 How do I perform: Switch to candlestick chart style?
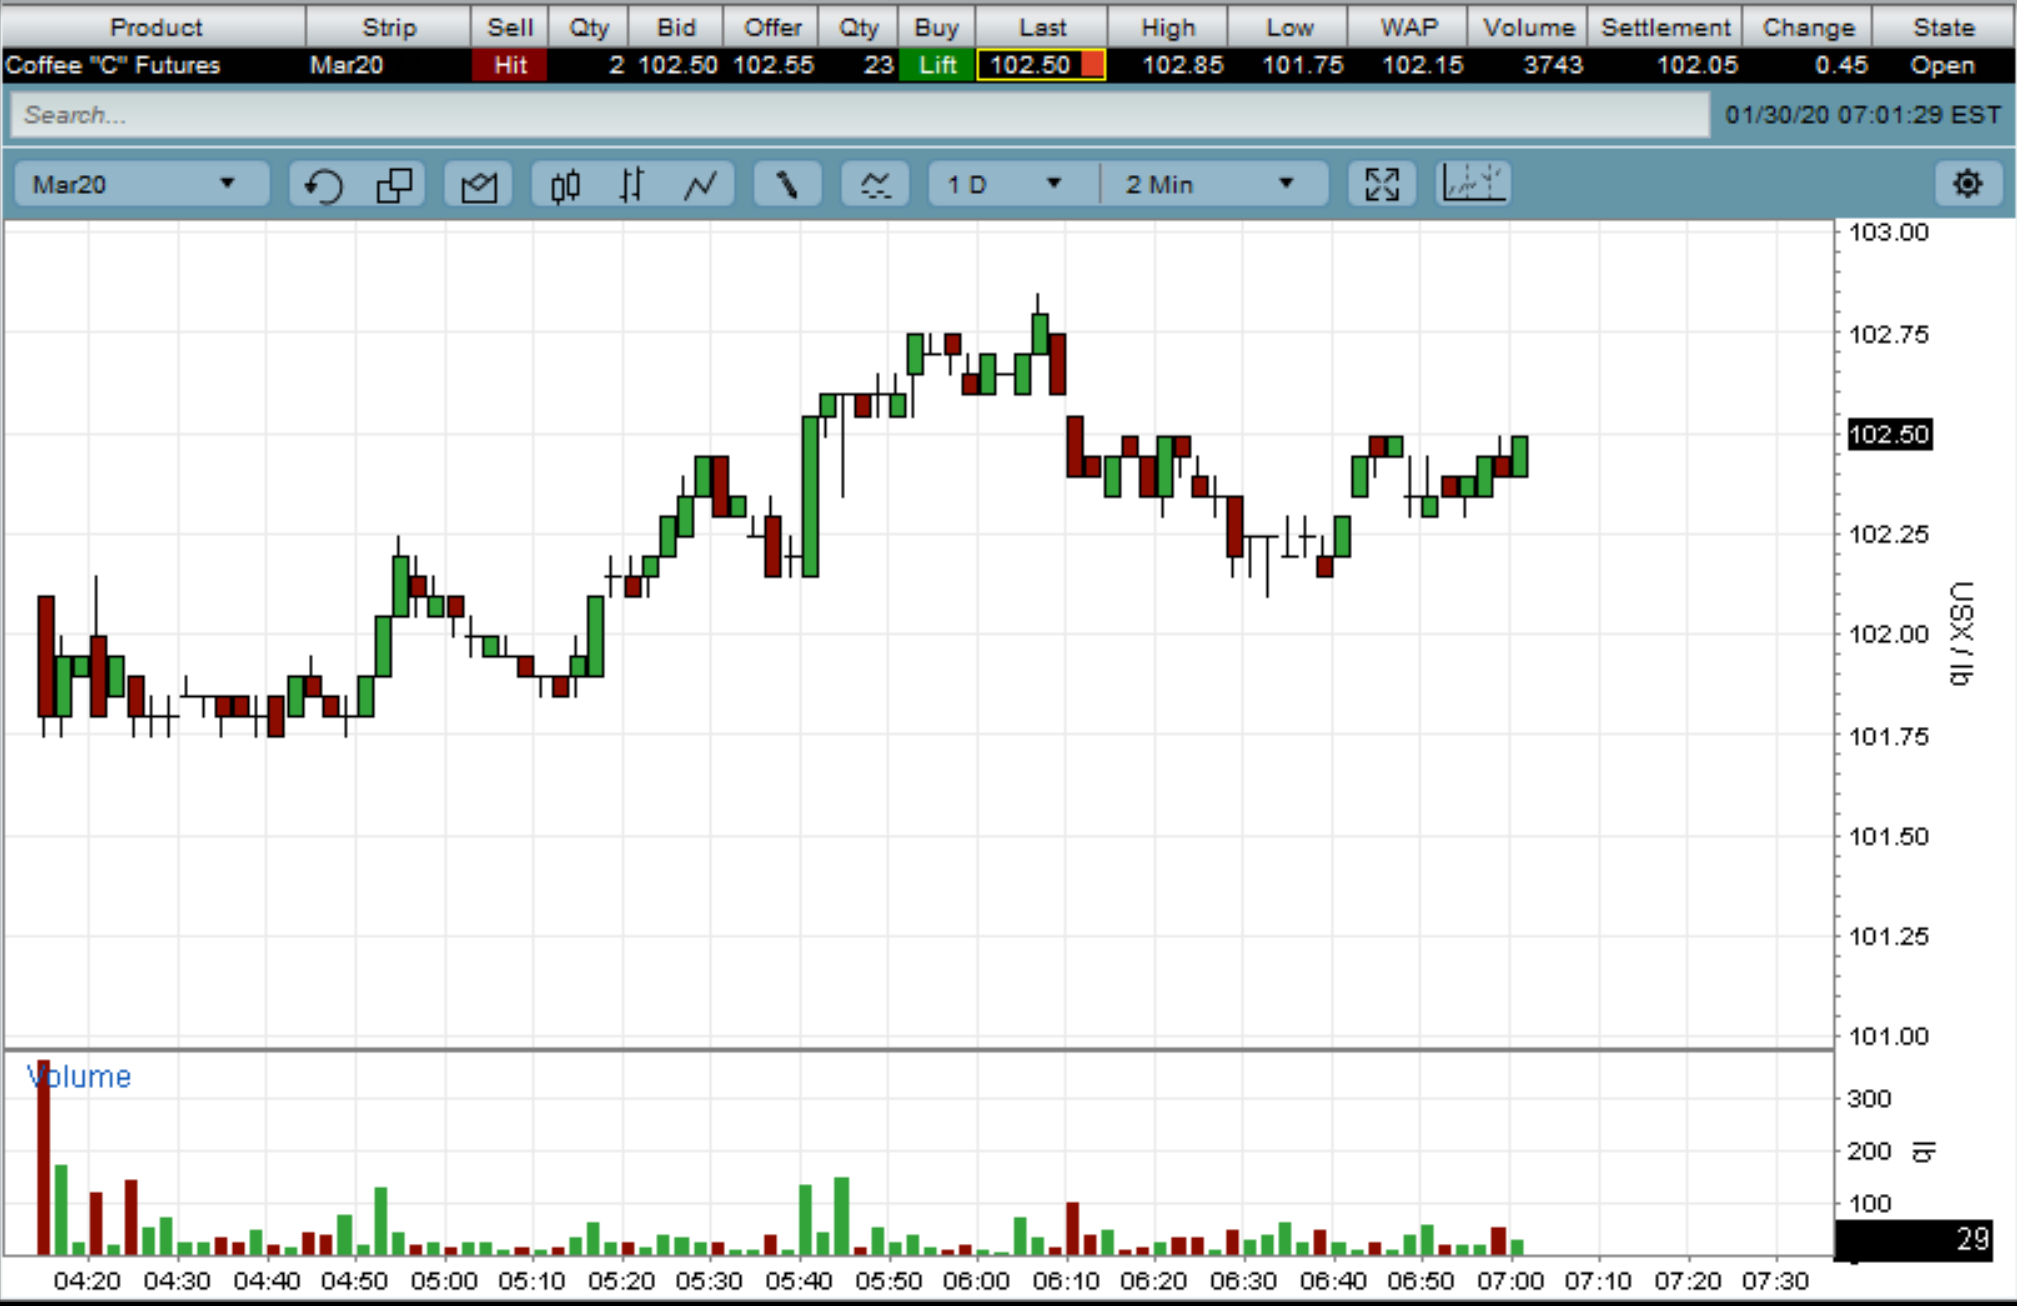pos(565,185)
